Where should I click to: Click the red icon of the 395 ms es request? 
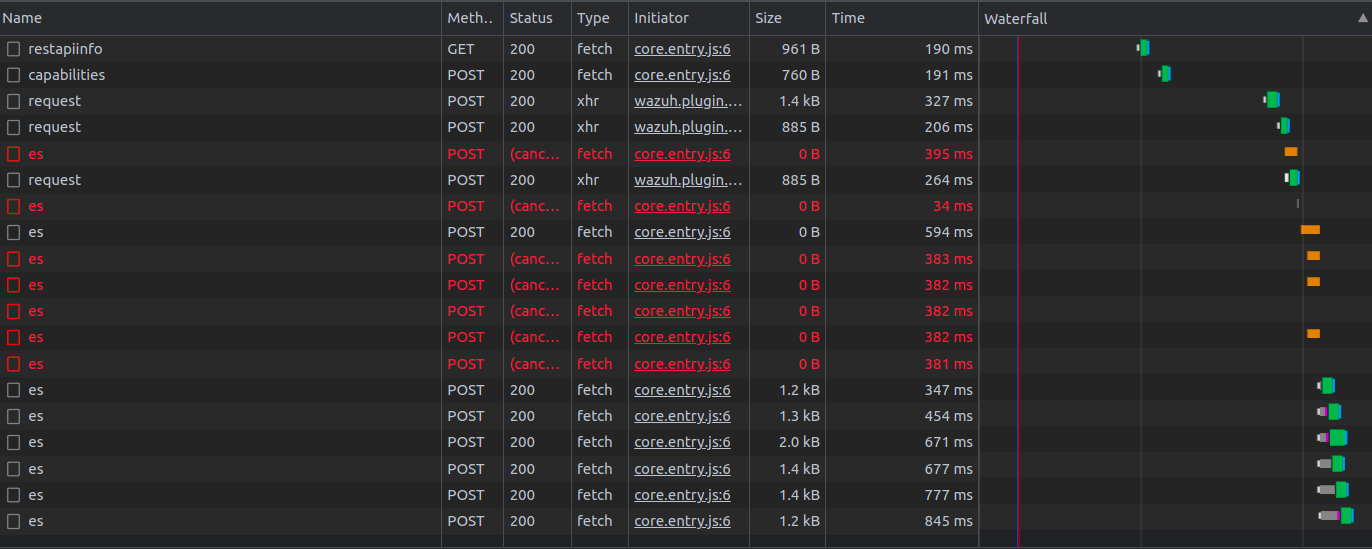click(13, 154)
